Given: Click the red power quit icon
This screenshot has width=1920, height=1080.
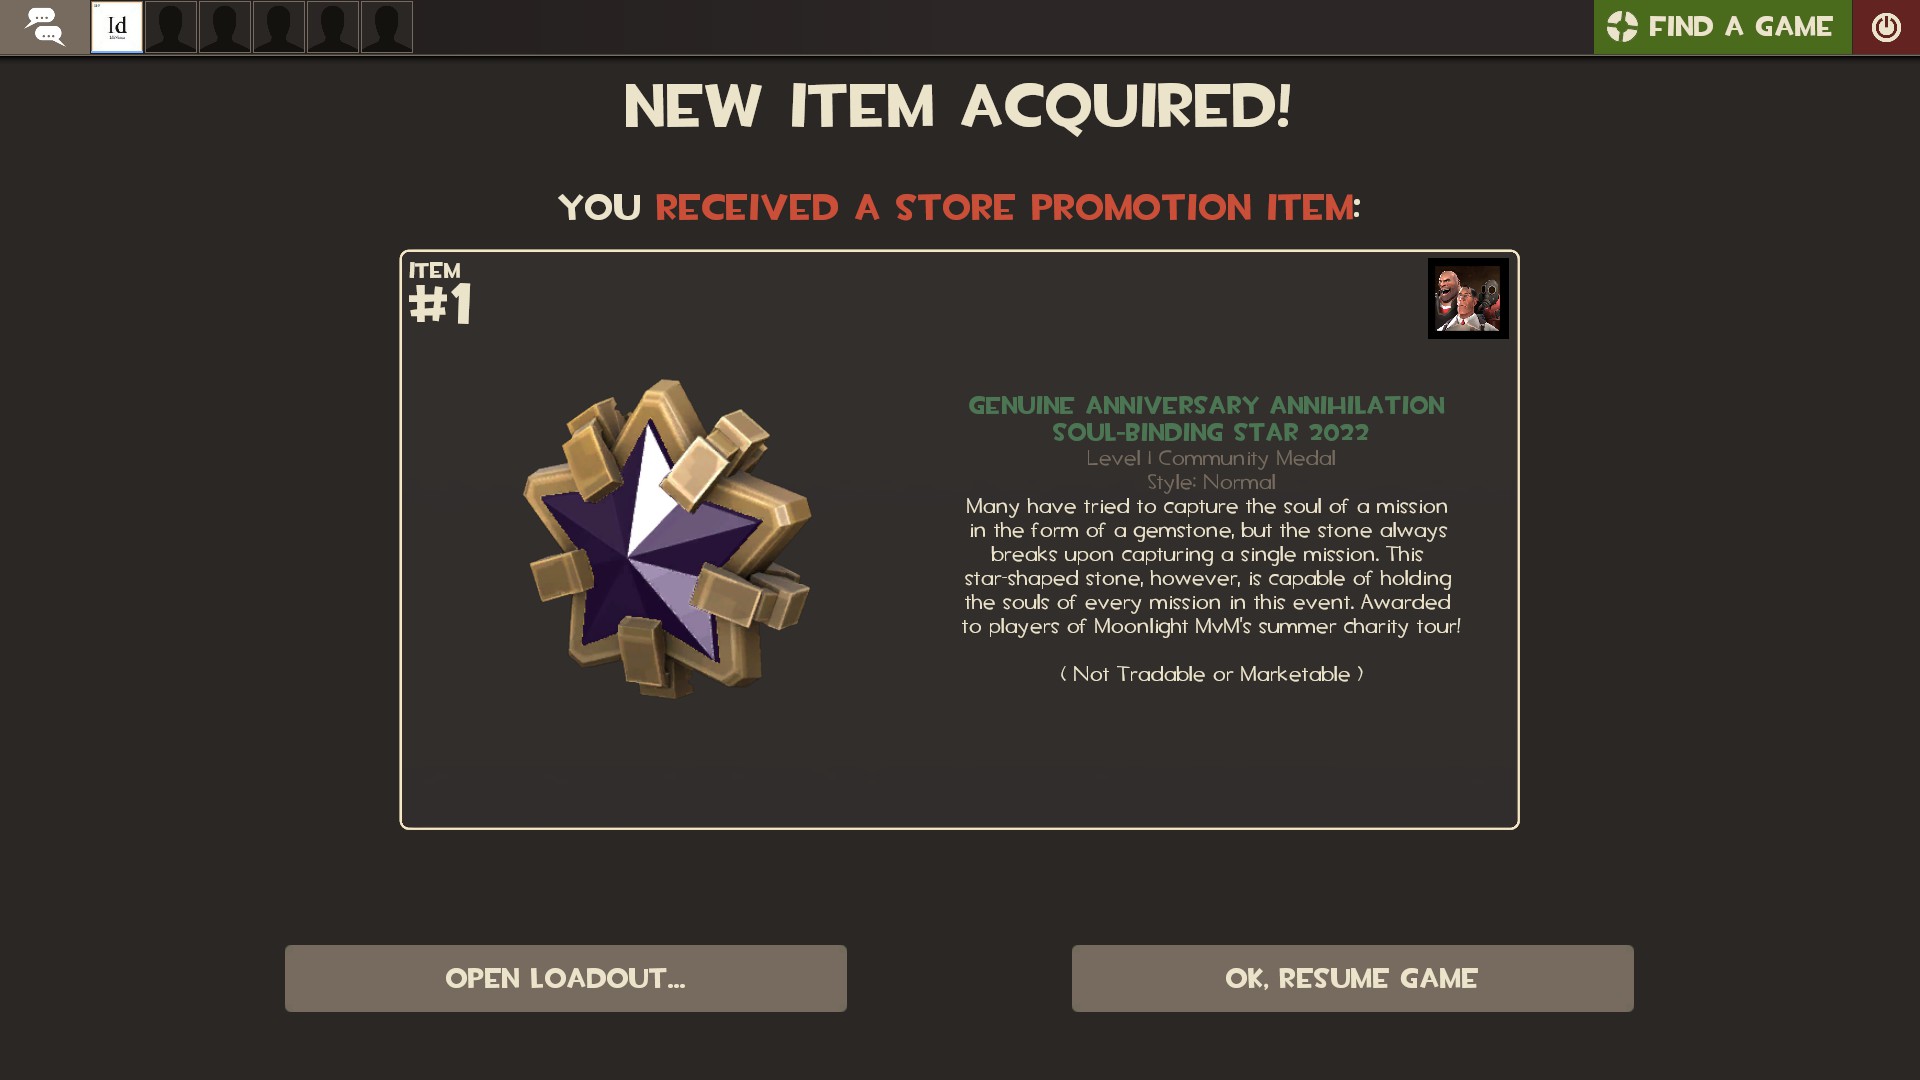Looking at the screenshot, I should [1886, 27].
